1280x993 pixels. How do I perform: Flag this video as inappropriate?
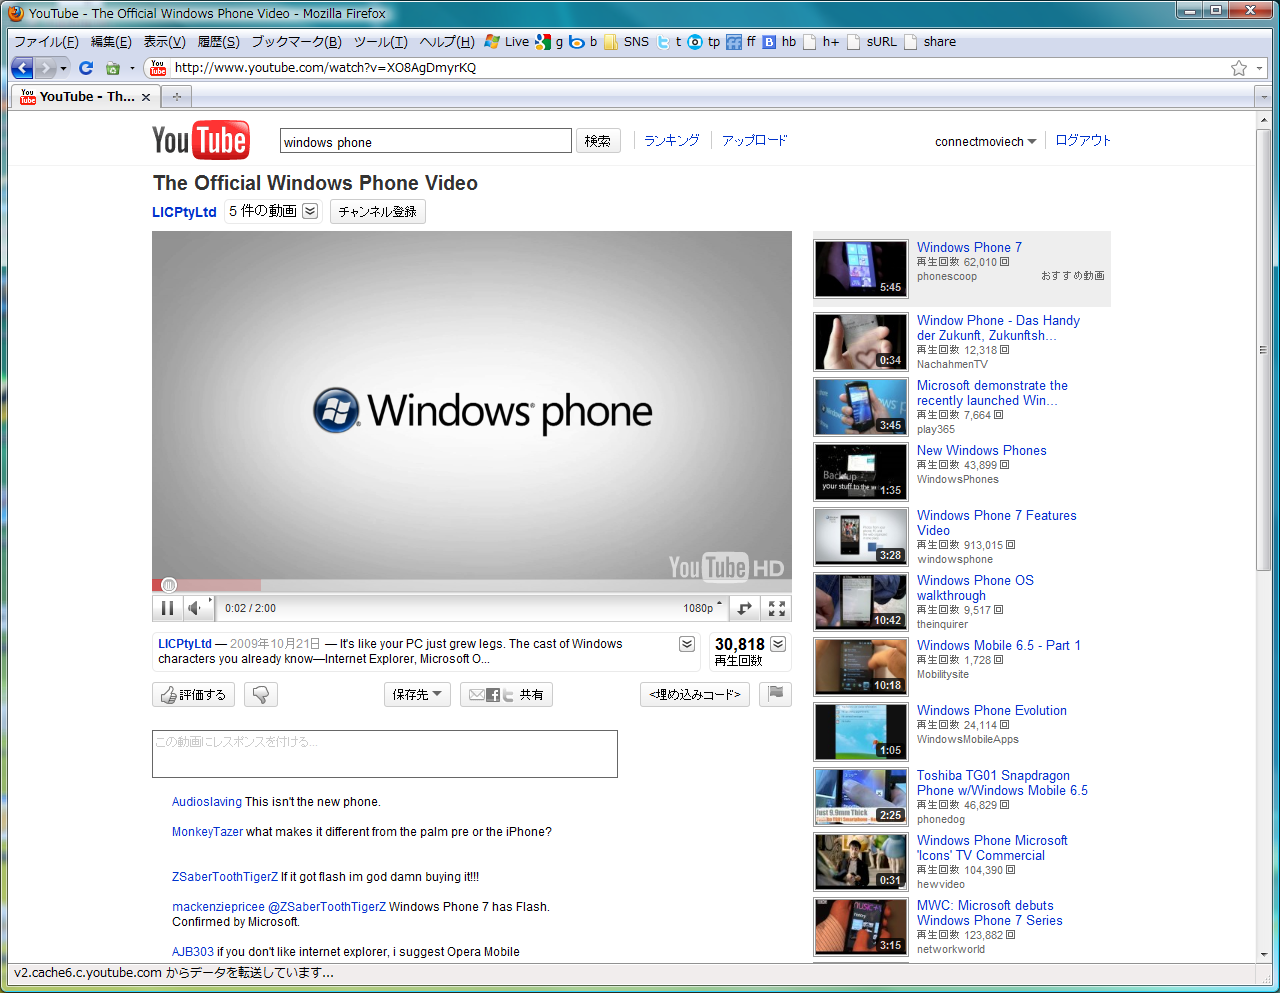(776, 694)
